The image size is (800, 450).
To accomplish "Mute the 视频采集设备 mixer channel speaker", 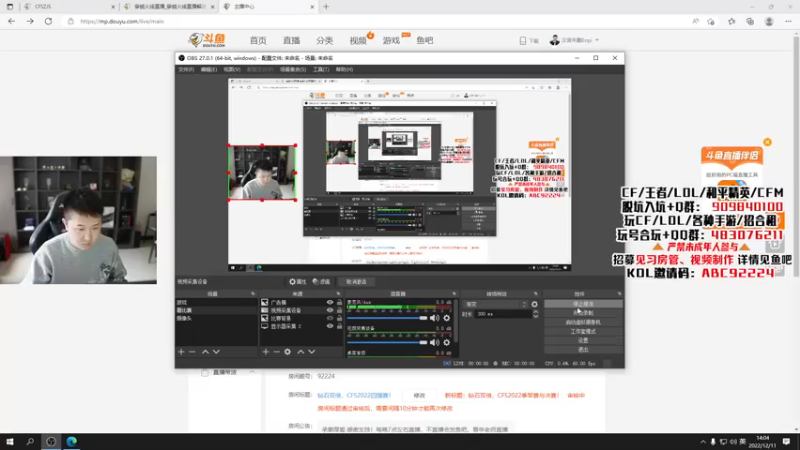I will pos(434,342).
